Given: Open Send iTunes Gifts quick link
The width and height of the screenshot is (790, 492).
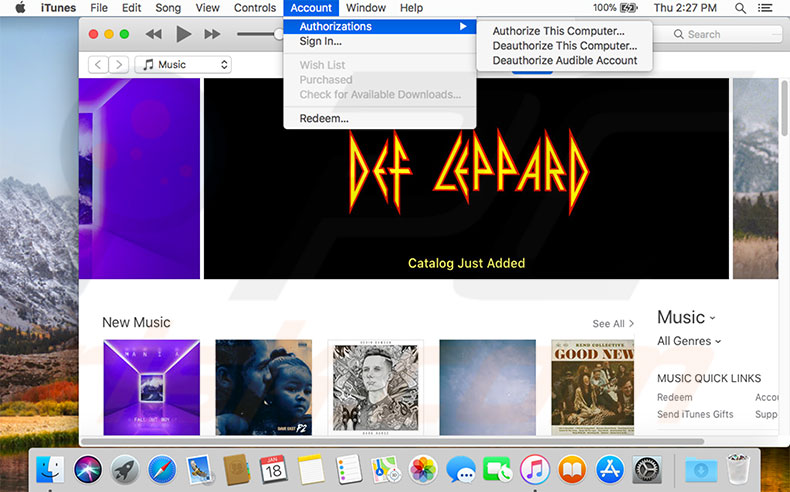Looking at the screenshot, I should (695, 414).
